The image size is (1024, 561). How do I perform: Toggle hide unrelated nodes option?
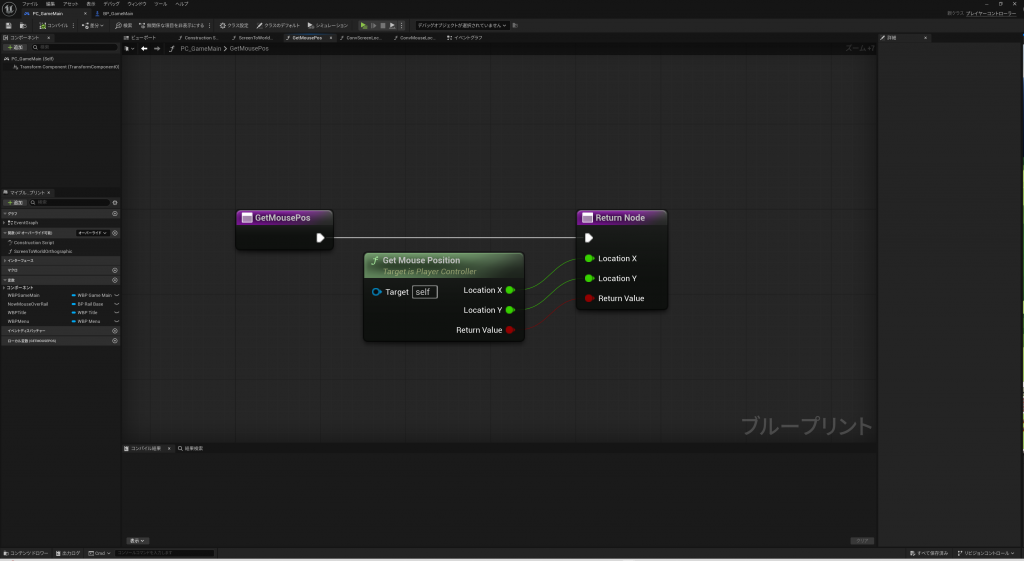pos(172,25)
